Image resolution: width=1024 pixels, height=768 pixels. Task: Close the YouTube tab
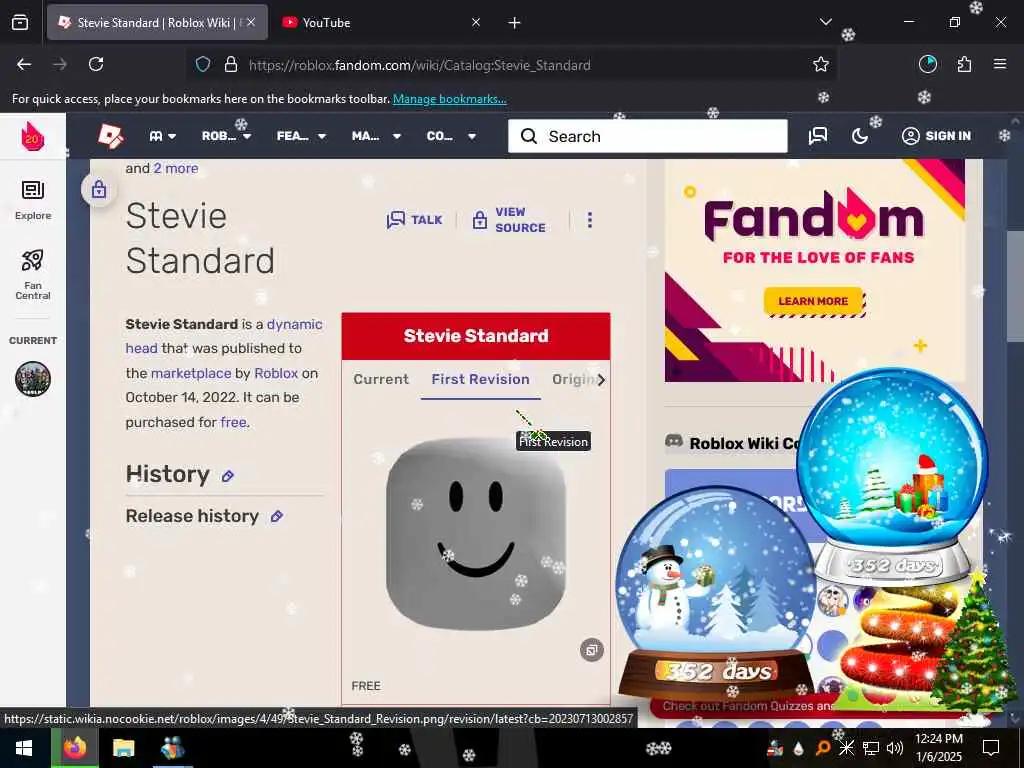pos(476,23)
